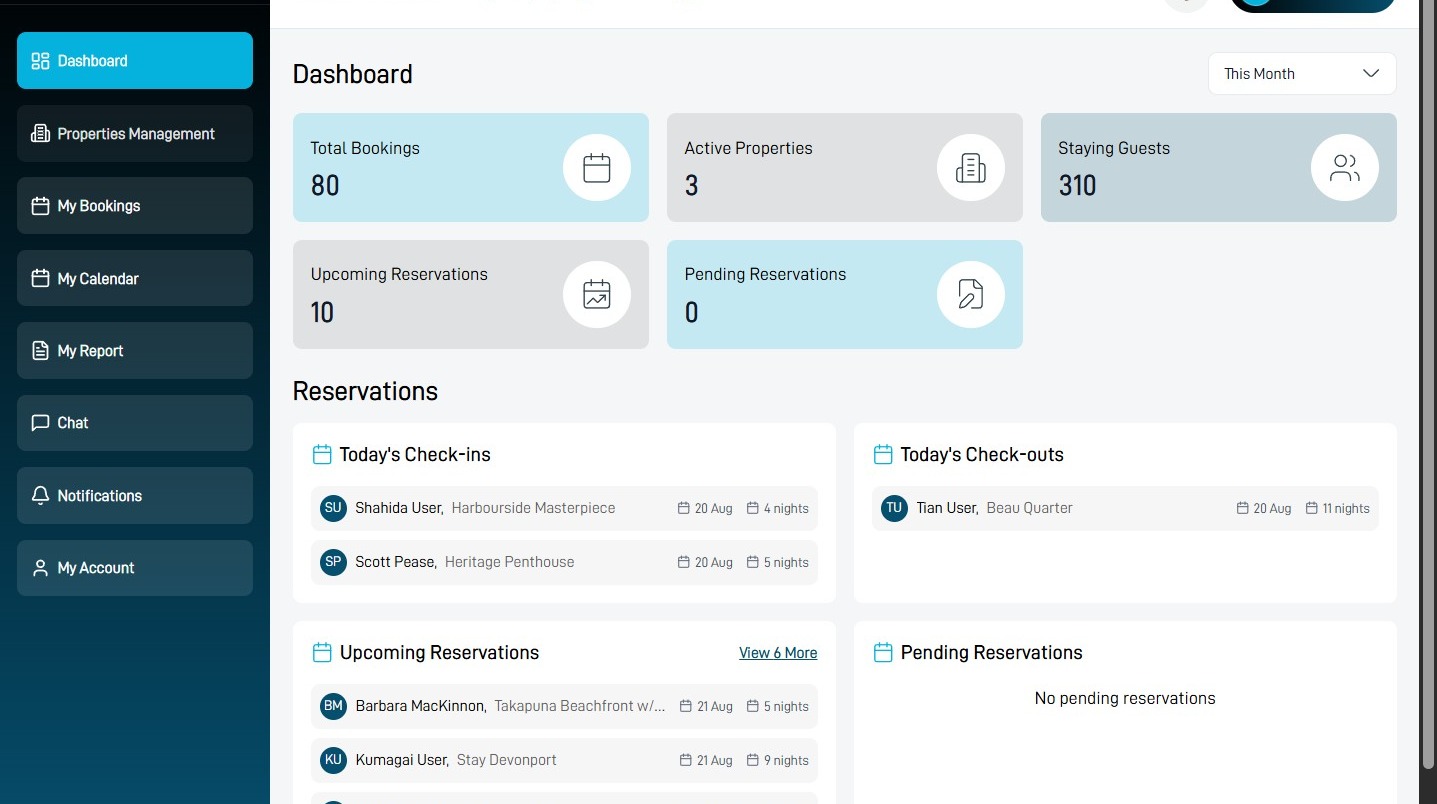Click the BM avatar for Barbara MacKinnon

click(334, 706)
